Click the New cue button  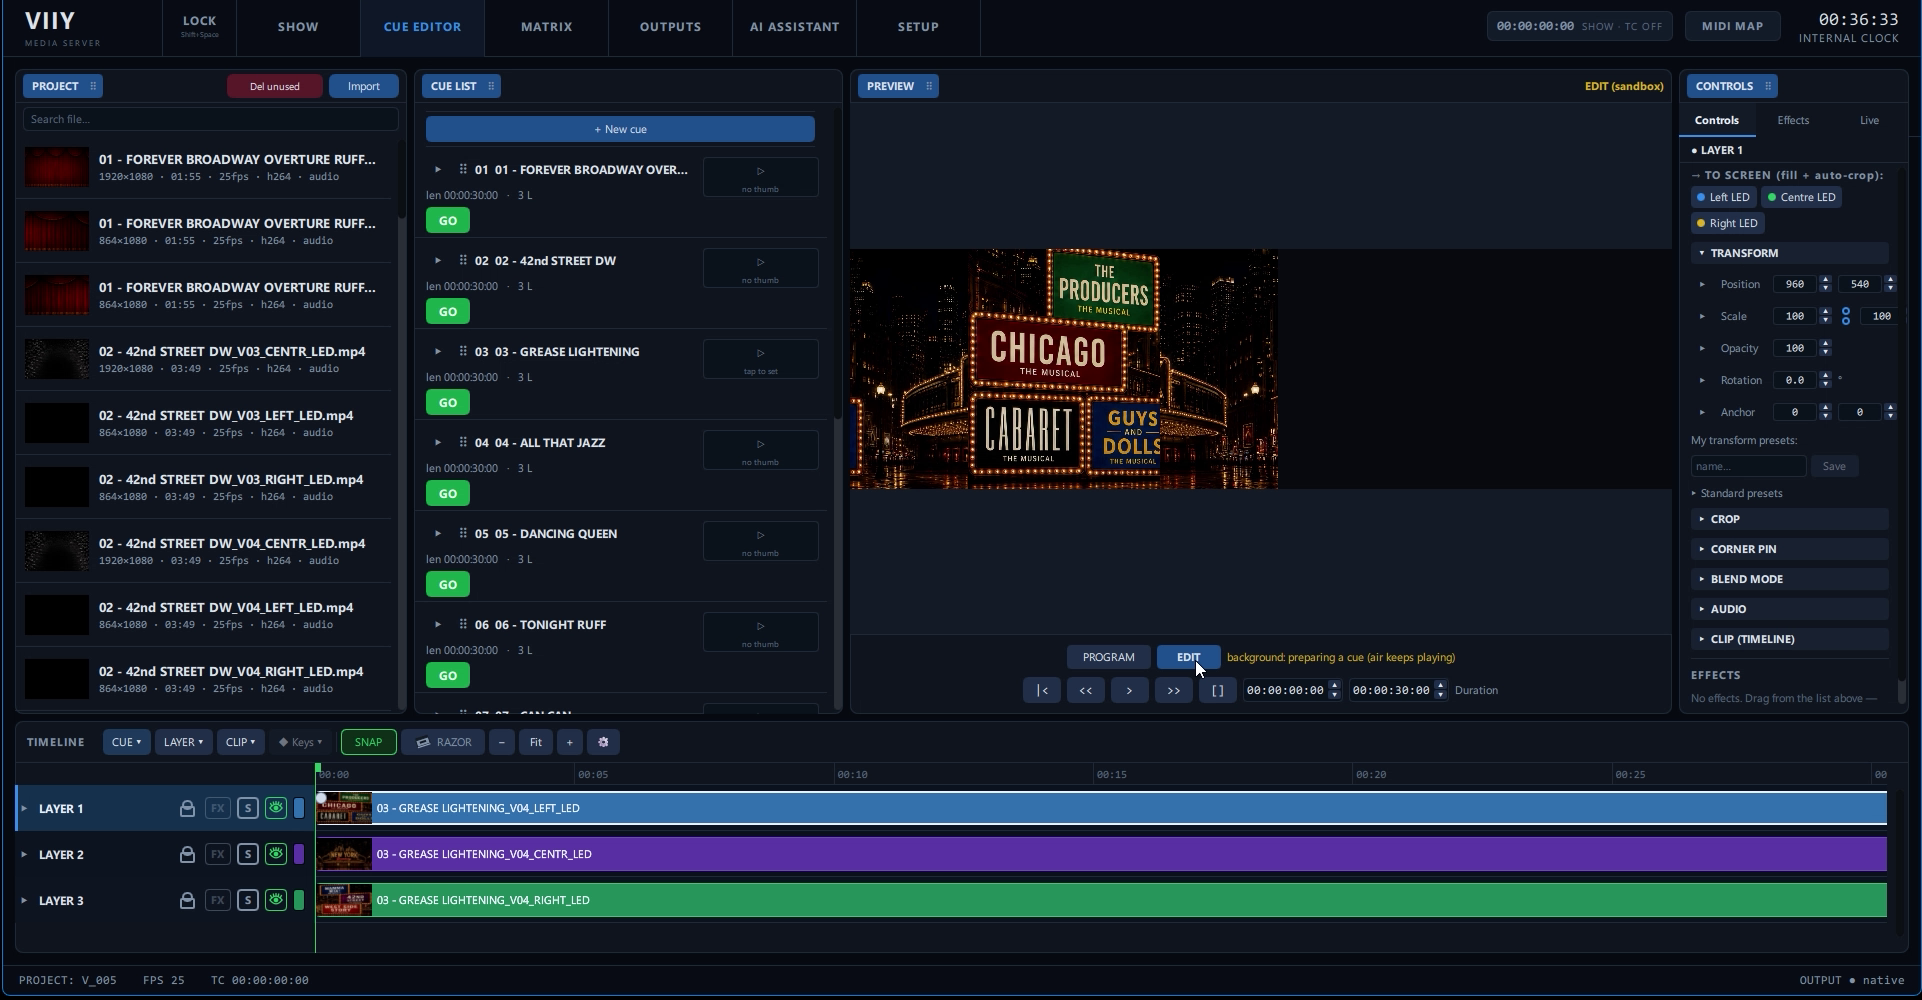point(620,129)
